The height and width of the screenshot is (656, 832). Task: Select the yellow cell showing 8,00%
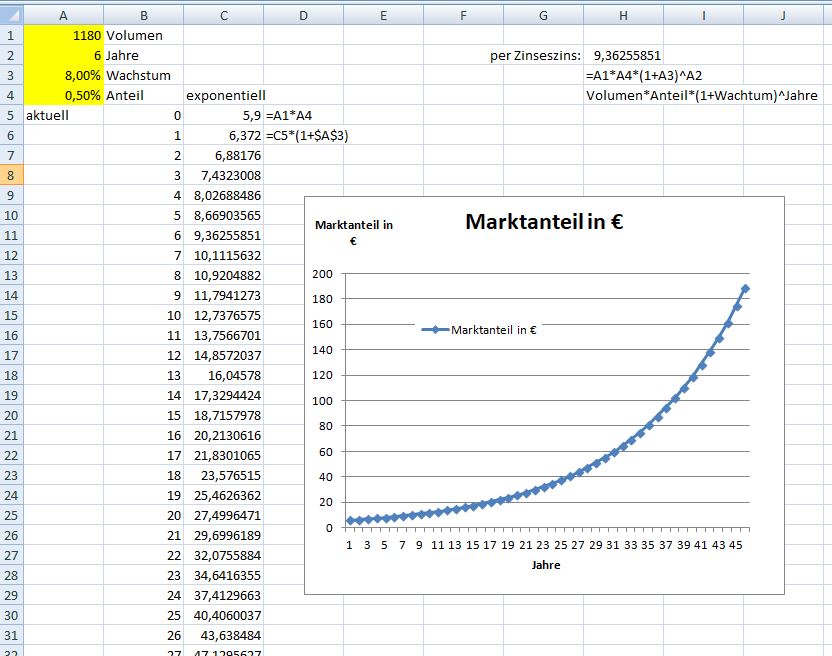click(63, 75)
